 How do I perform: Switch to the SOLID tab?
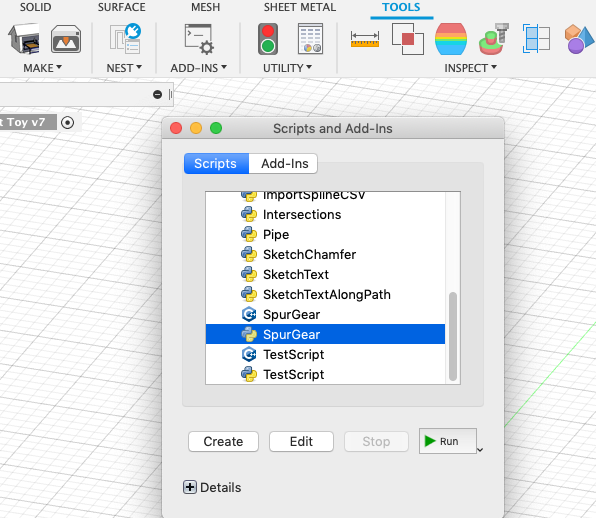pyautogui.click(x=35, y=7)
